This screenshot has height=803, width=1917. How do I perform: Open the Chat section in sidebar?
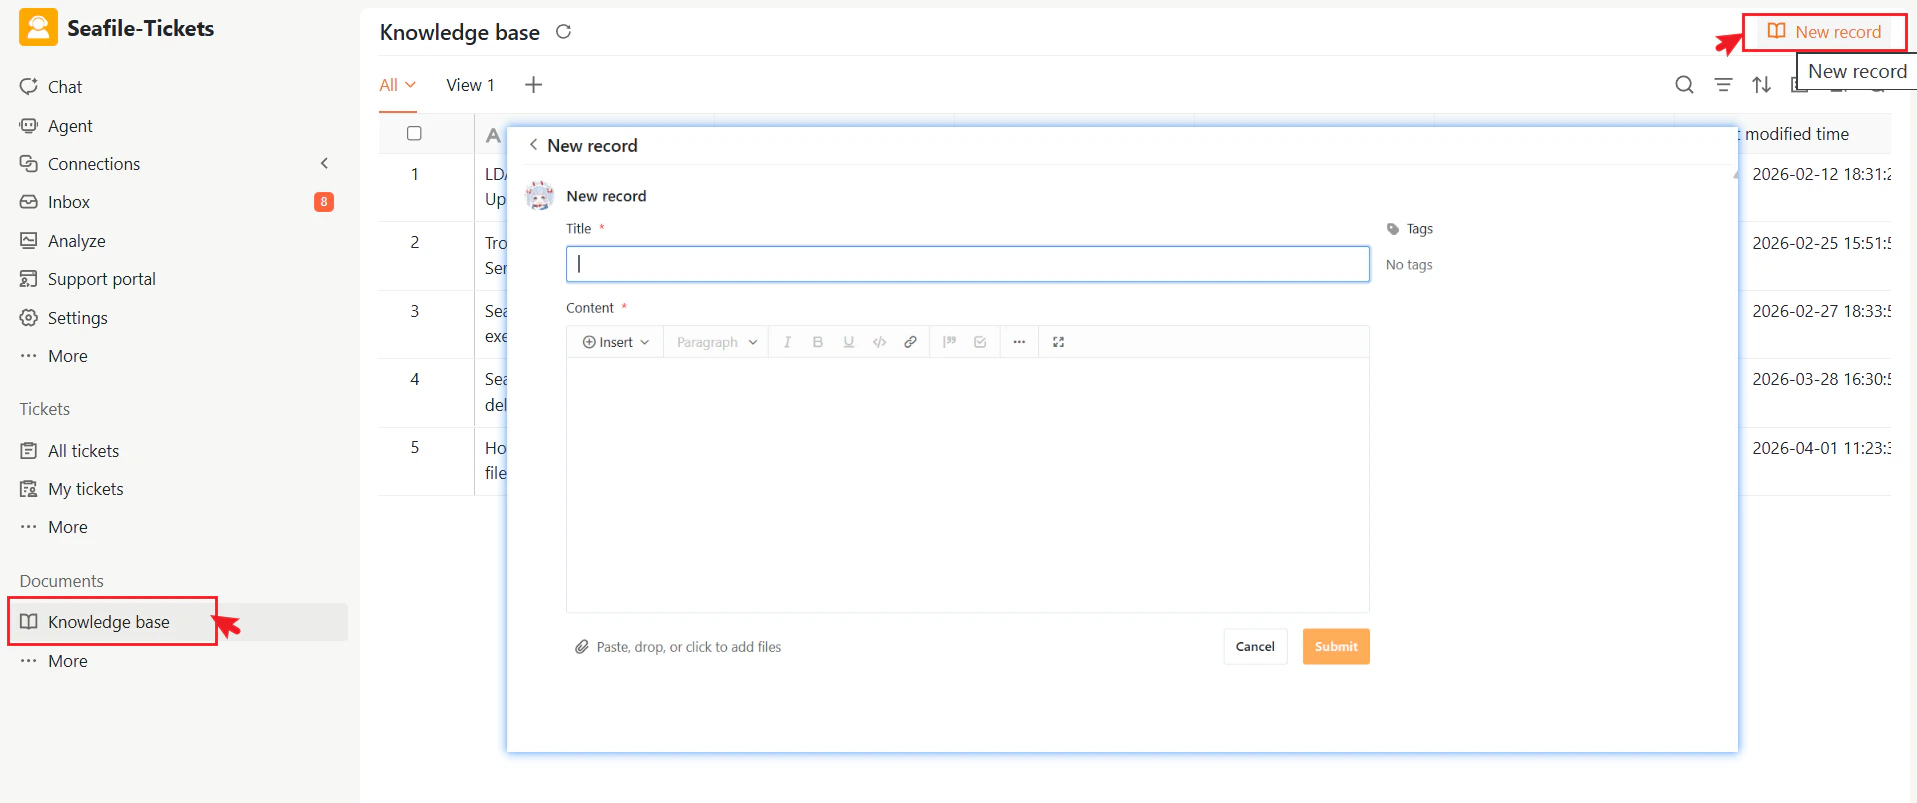65,87
